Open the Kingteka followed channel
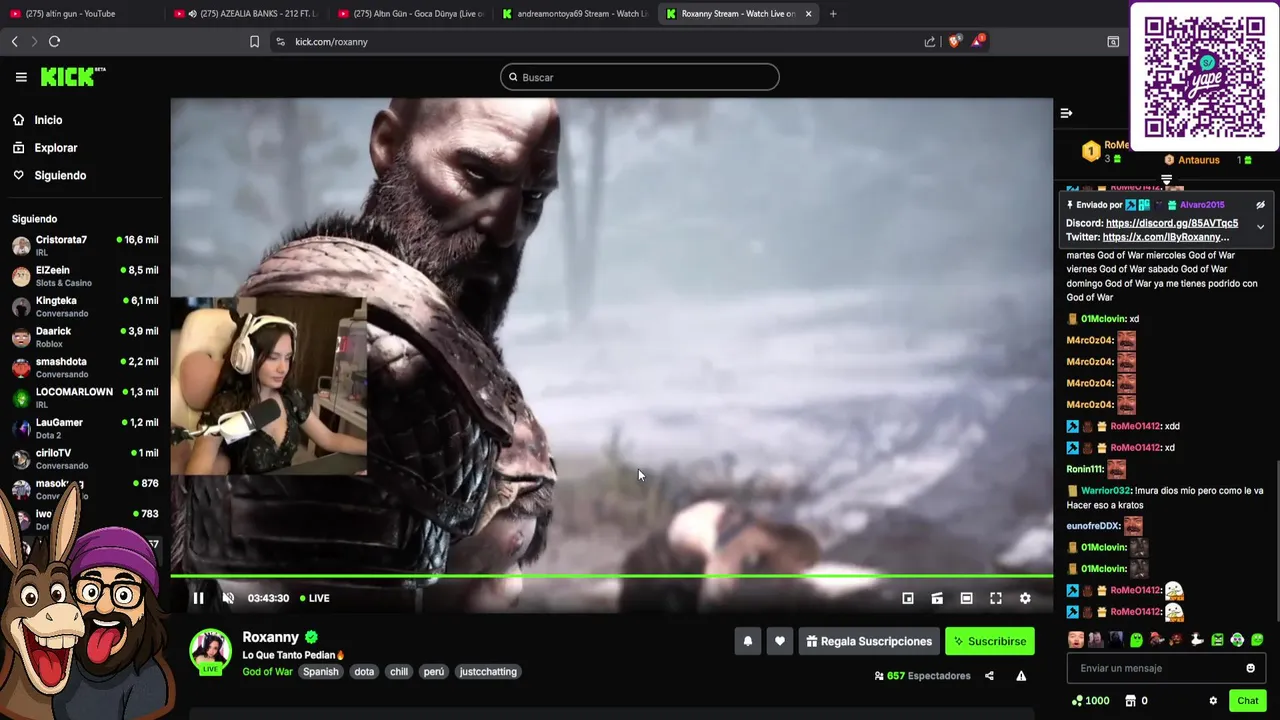The image size is (1280, 720). tap(85, 306)
